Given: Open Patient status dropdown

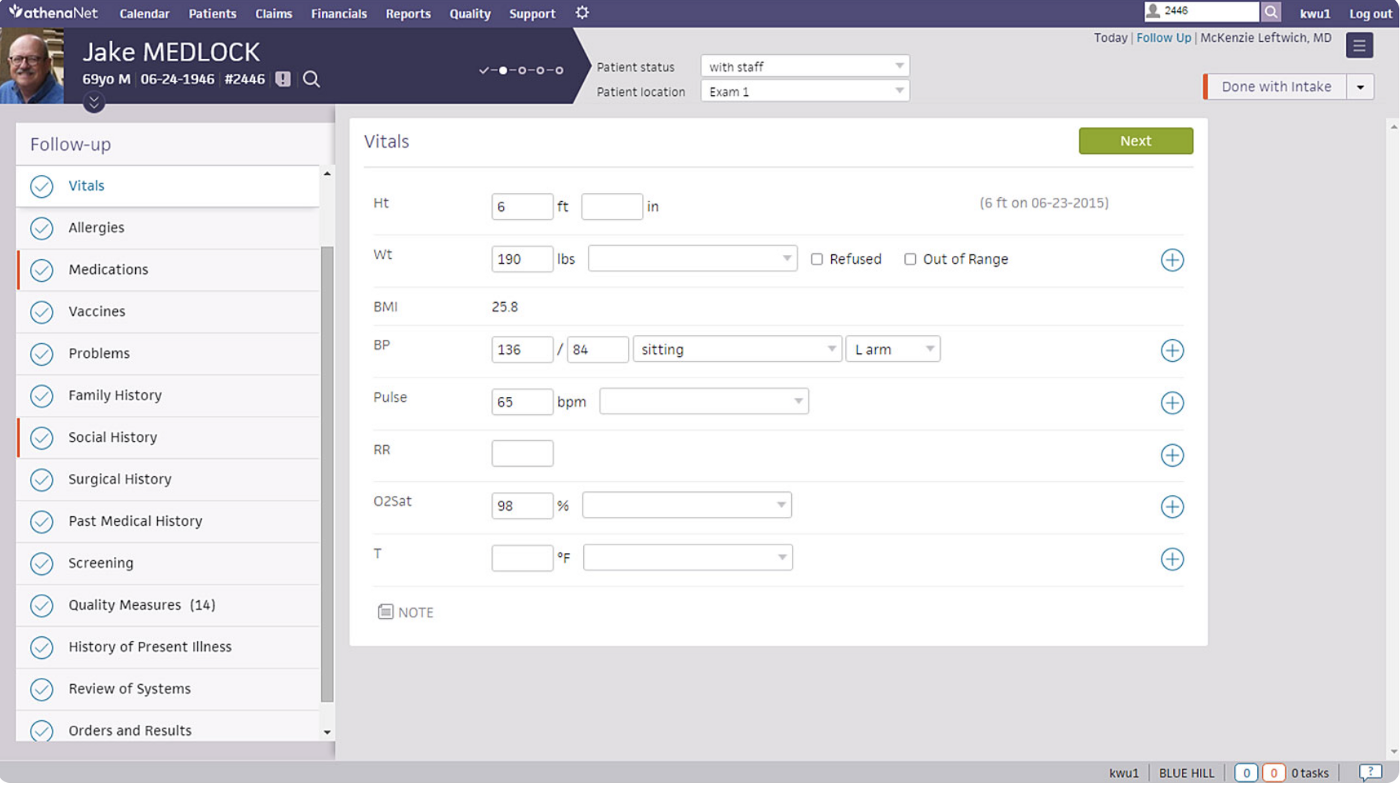Looking at the screenshot, I should click(x=805, y=66).
